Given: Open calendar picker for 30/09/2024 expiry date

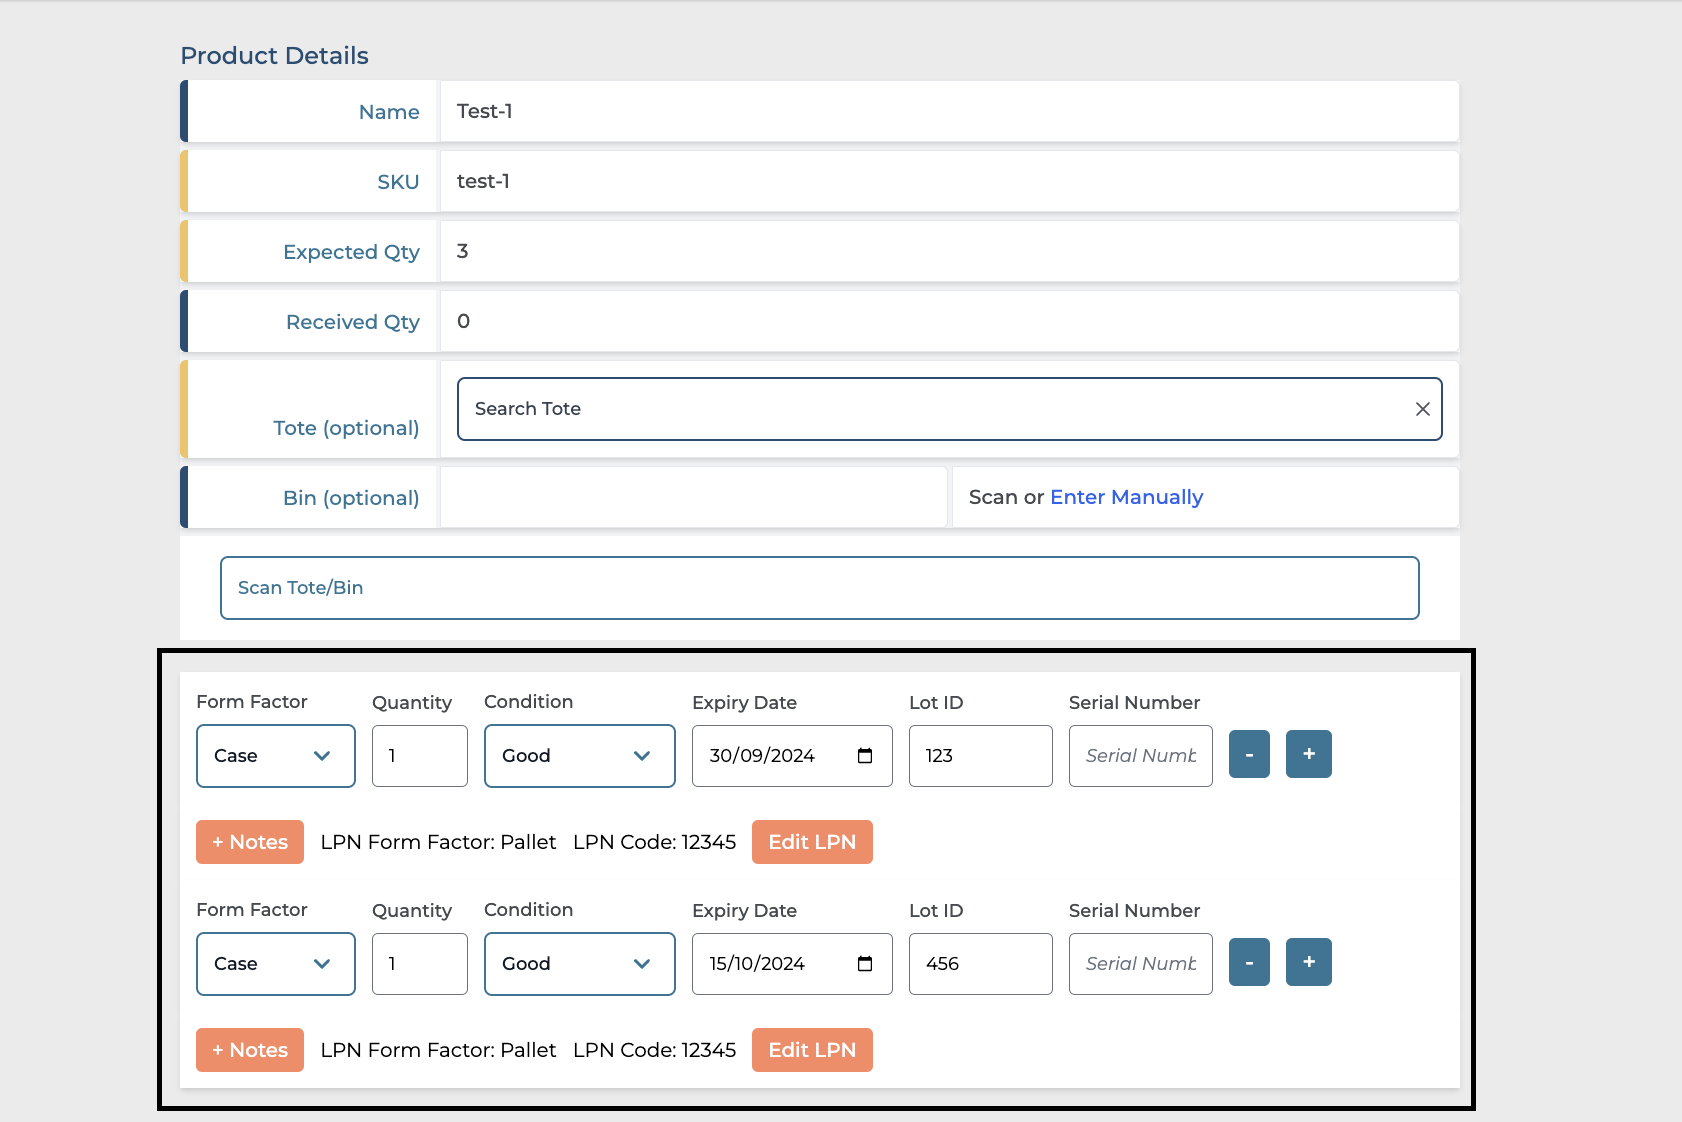Looking at the screenshot, I should tap(865, 756).
